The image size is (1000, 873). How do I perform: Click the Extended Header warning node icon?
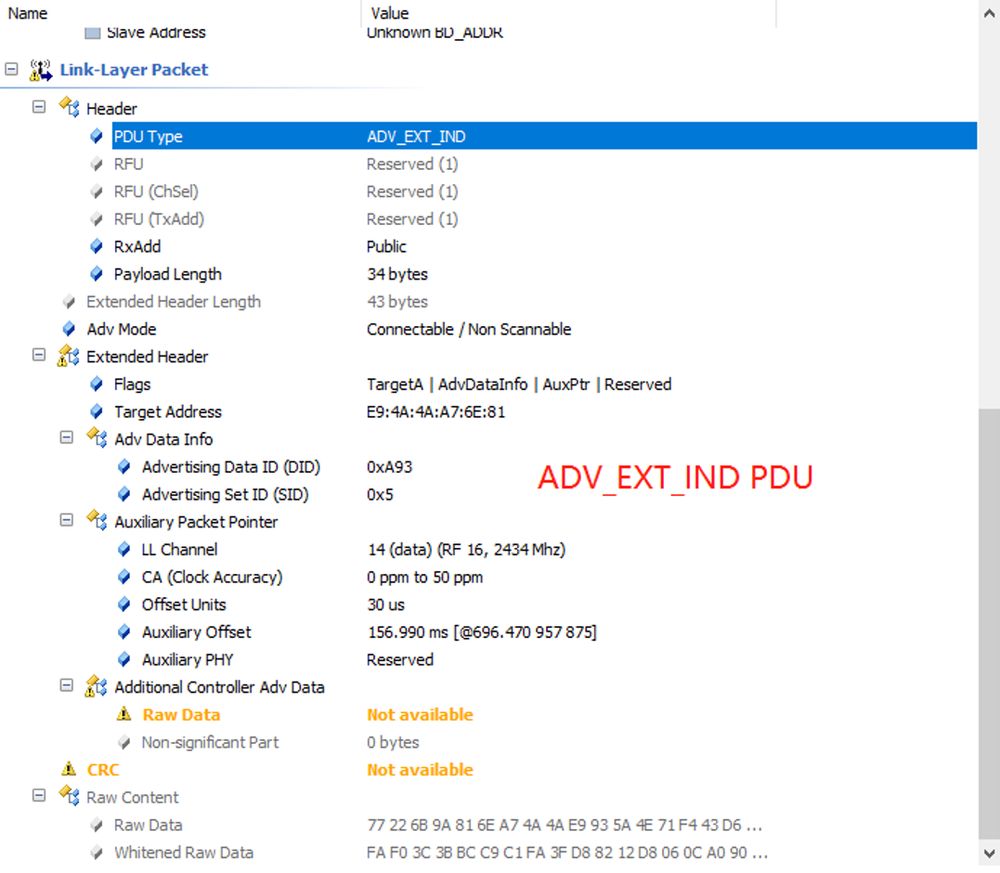point(69,357)
